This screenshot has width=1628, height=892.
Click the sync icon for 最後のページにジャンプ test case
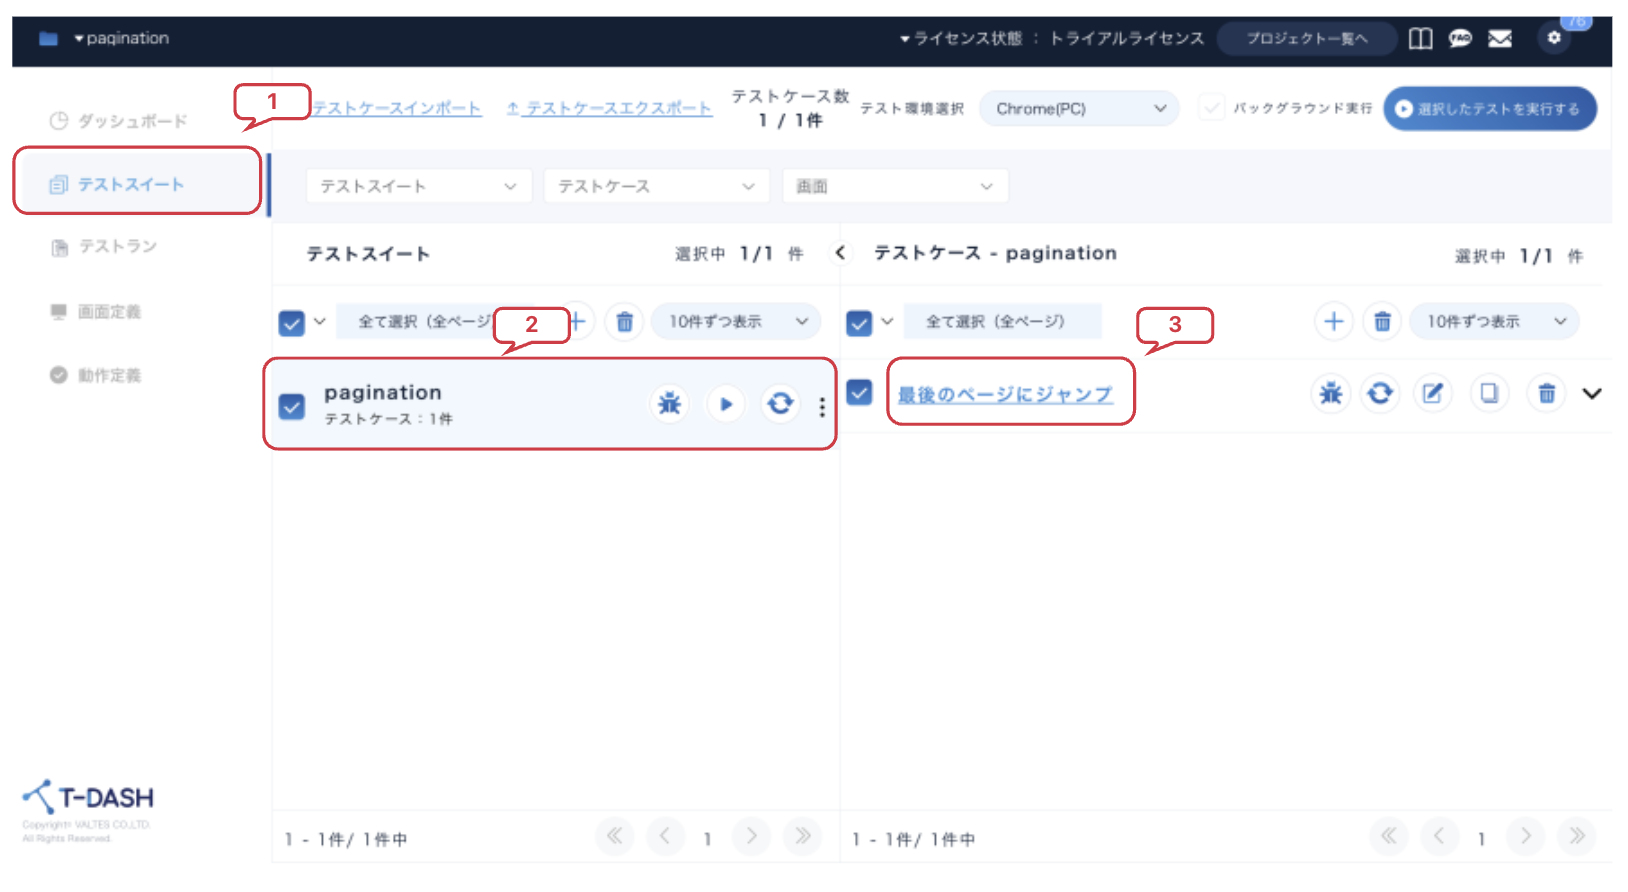(x=1380, y=394)
